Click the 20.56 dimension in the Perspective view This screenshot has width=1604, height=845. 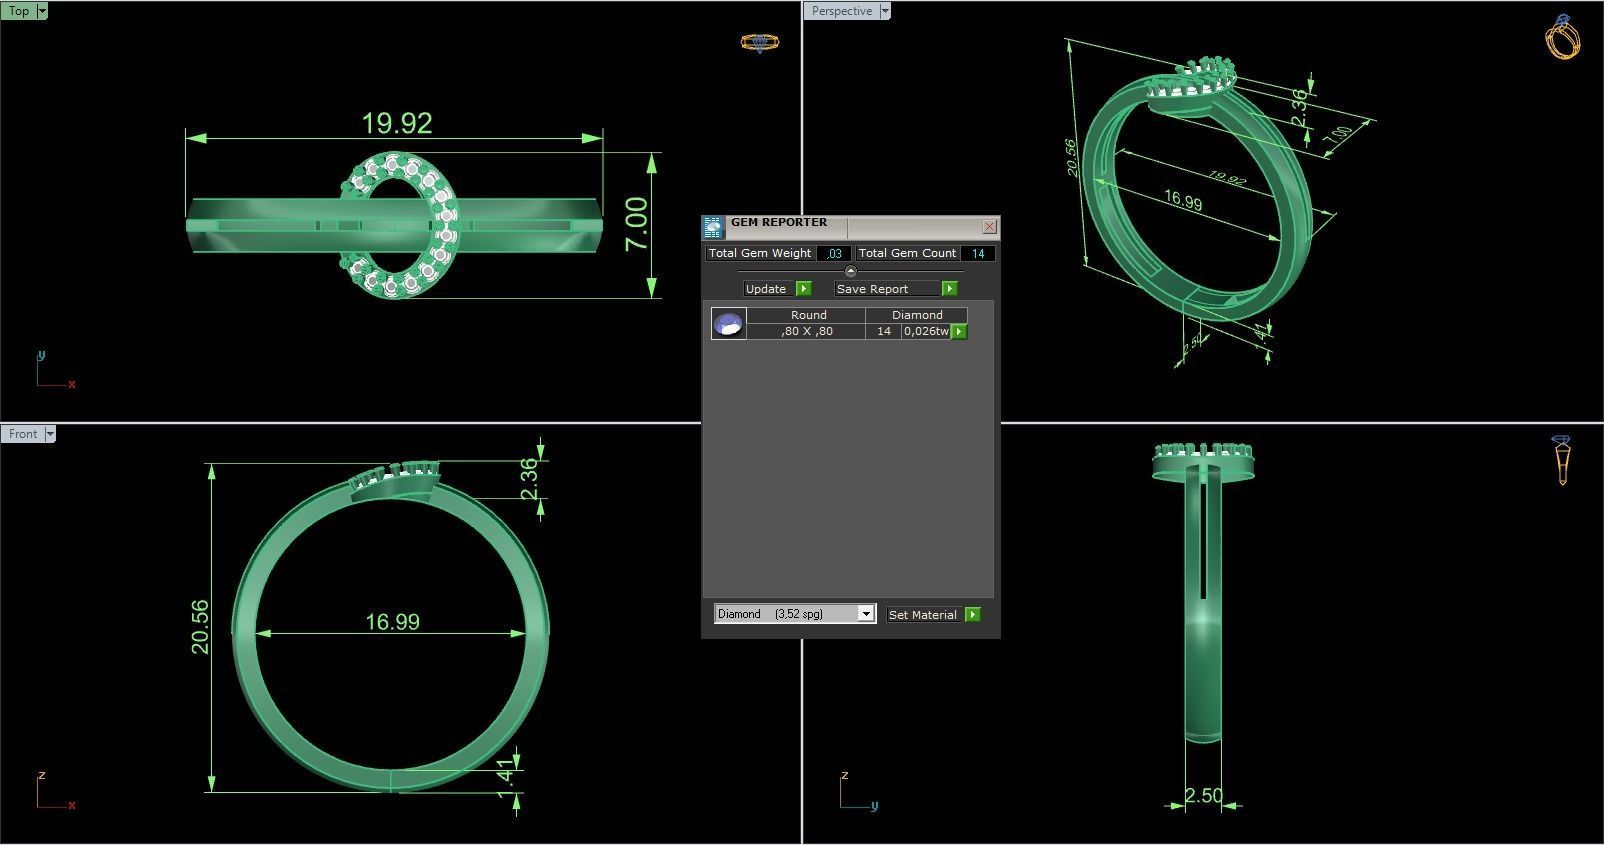(x=1071, y=158)
